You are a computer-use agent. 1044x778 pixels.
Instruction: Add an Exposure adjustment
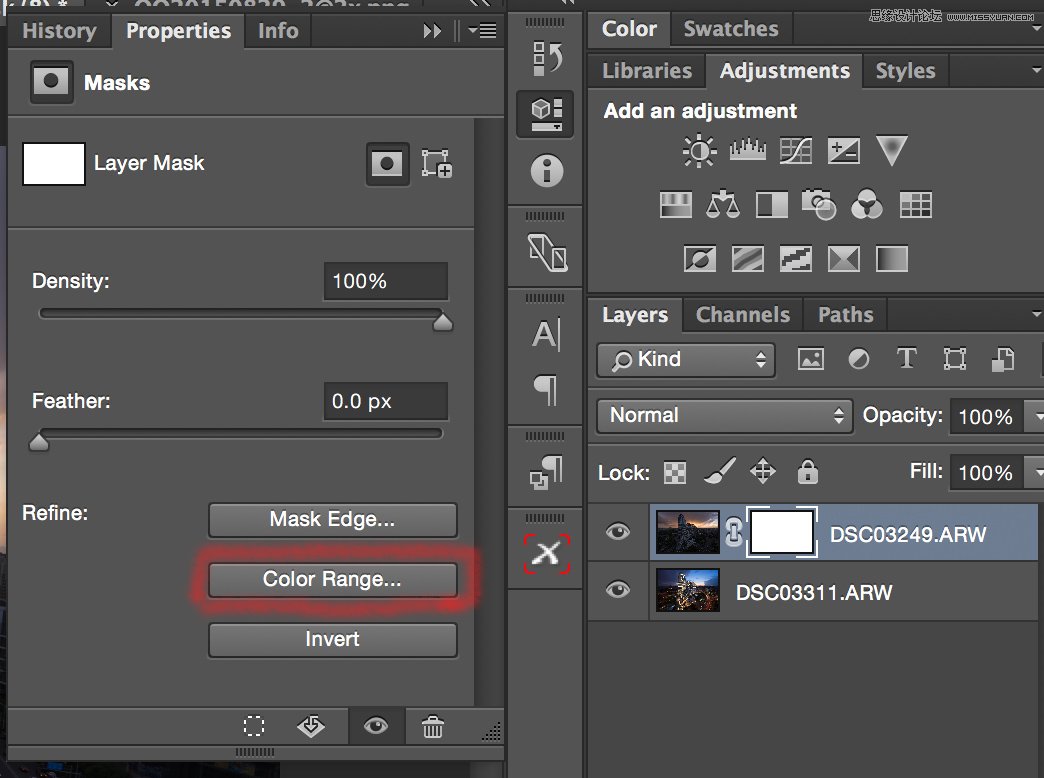[843, 151]
